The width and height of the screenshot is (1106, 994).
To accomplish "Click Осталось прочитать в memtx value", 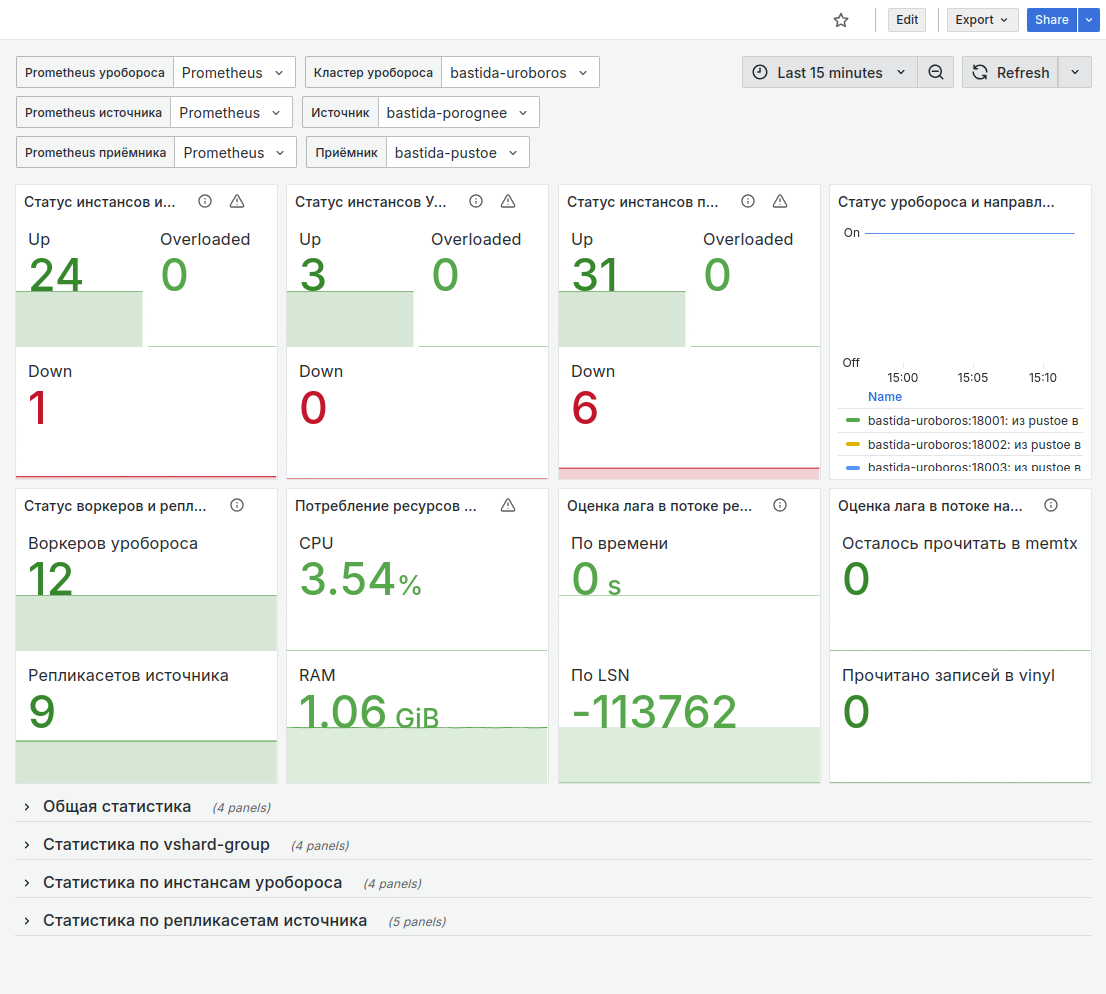I will click(856, 579).
